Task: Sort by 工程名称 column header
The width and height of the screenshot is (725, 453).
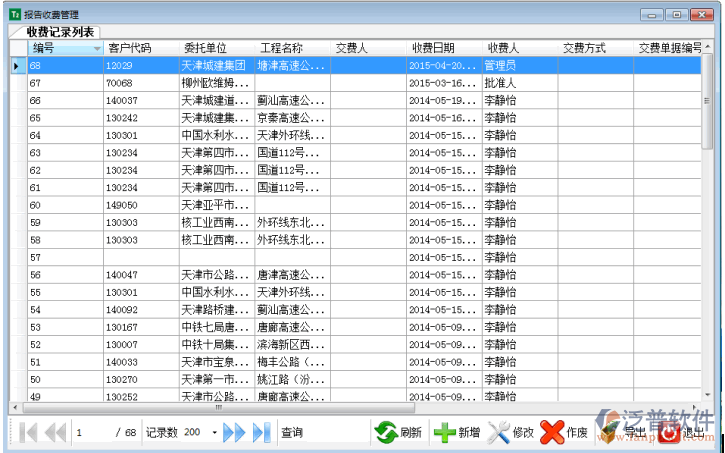Action: tap(293, 48)
